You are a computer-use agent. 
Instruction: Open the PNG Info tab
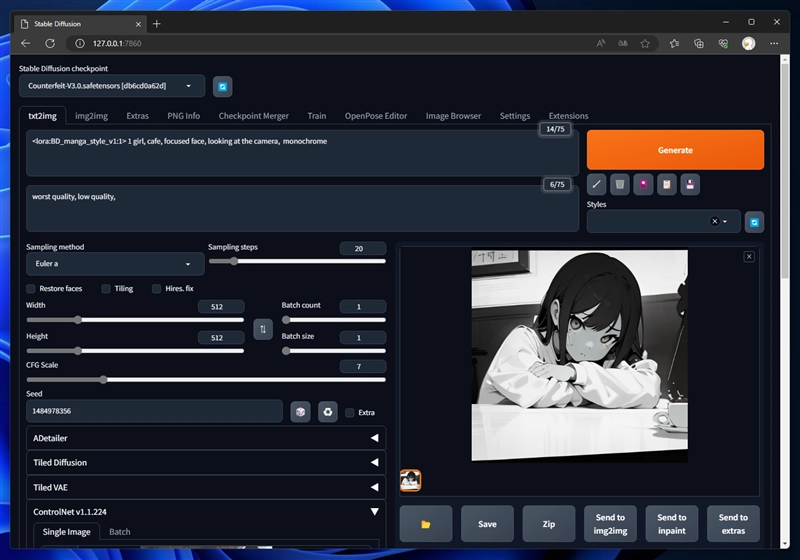click(184, 116)
